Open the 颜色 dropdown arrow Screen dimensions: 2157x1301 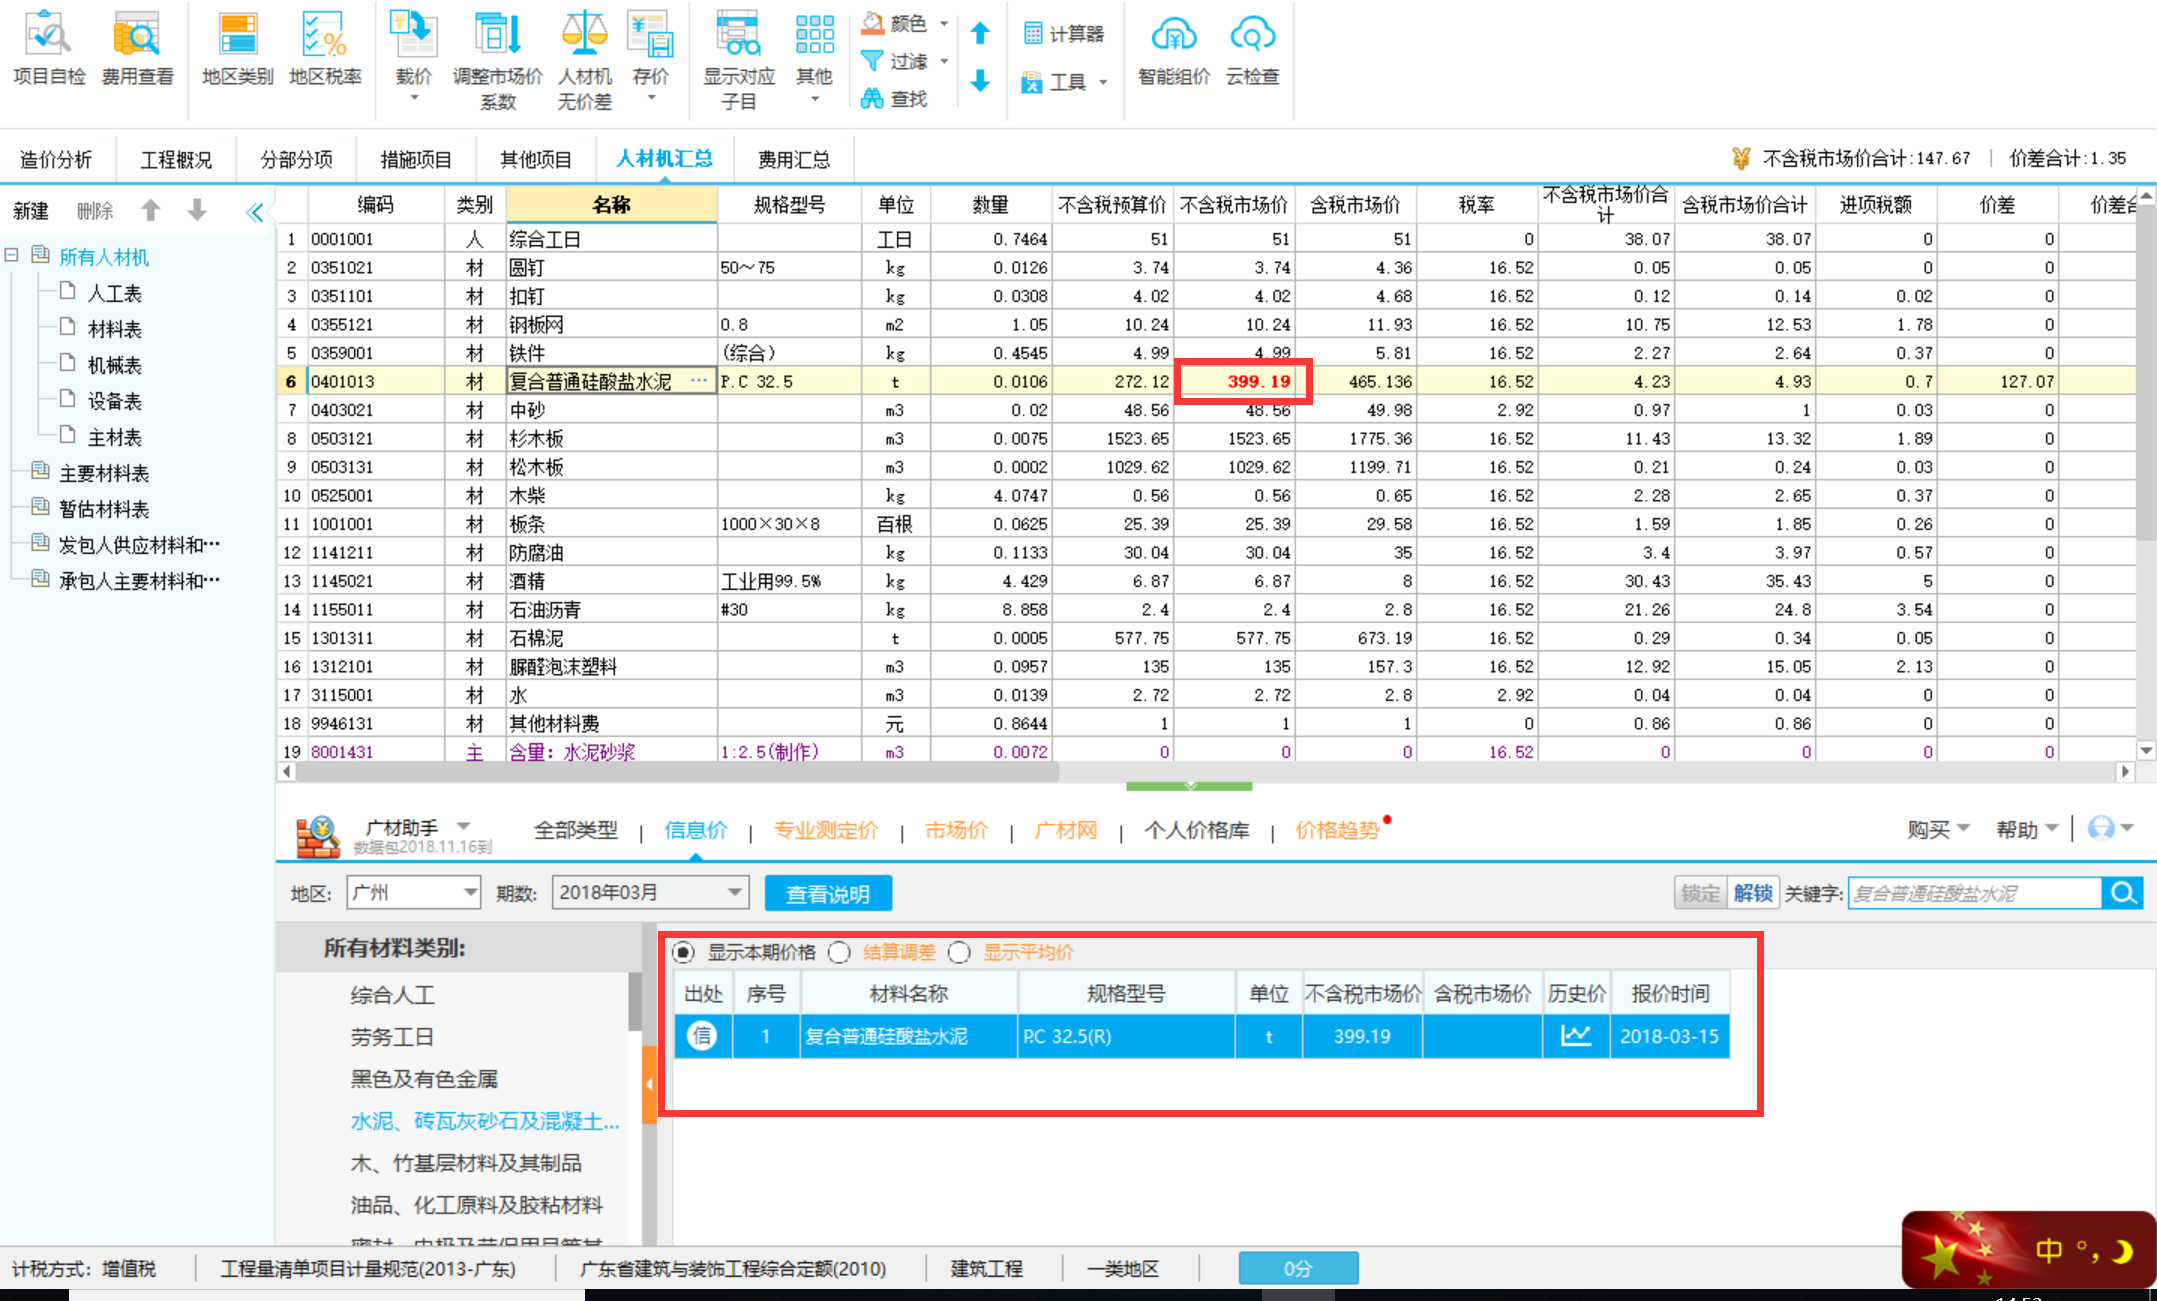click(x=943, y=23)
